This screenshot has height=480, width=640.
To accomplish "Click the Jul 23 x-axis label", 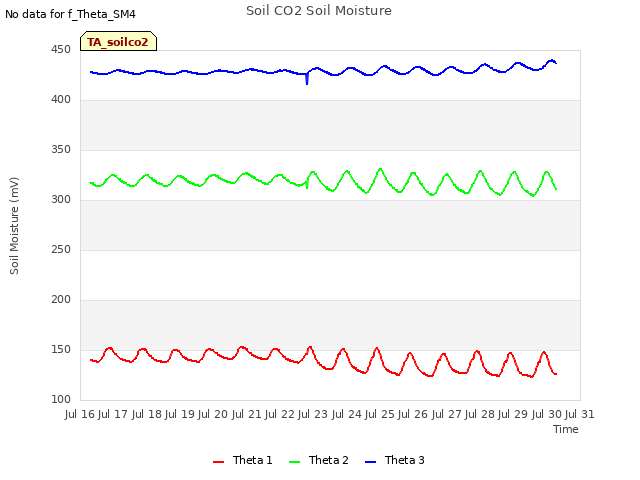I will (313, 414).
